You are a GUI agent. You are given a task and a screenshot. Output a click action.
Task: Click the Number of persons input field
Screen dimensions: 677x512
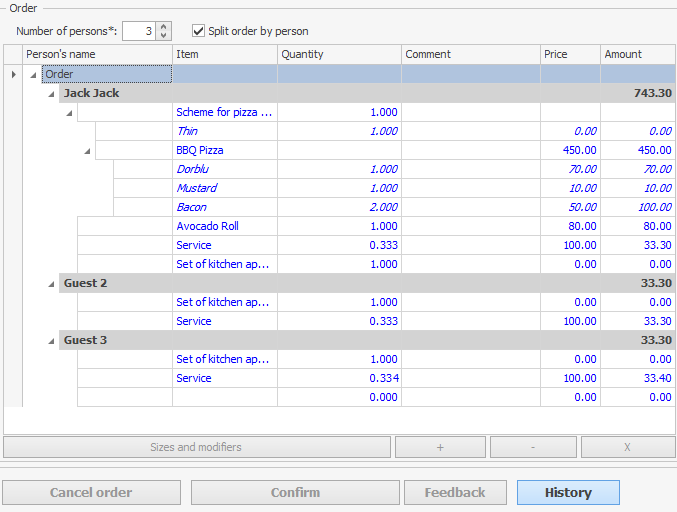click(x=139, y=31)
